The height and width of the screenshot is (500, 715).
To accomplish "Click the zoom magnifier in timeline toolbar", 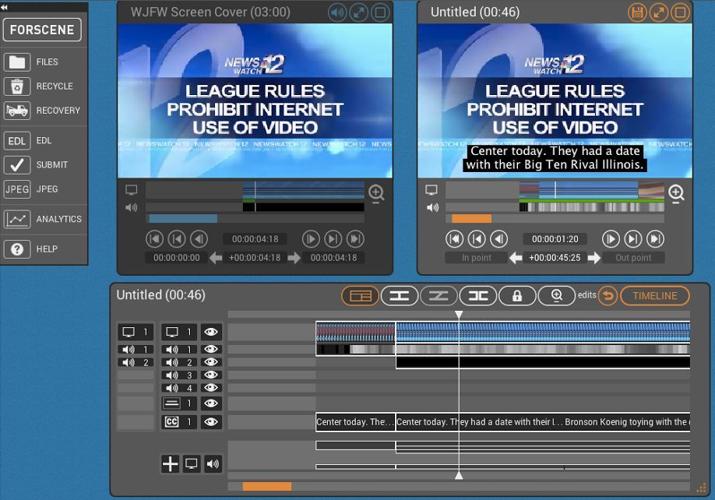I will [557, 296].
